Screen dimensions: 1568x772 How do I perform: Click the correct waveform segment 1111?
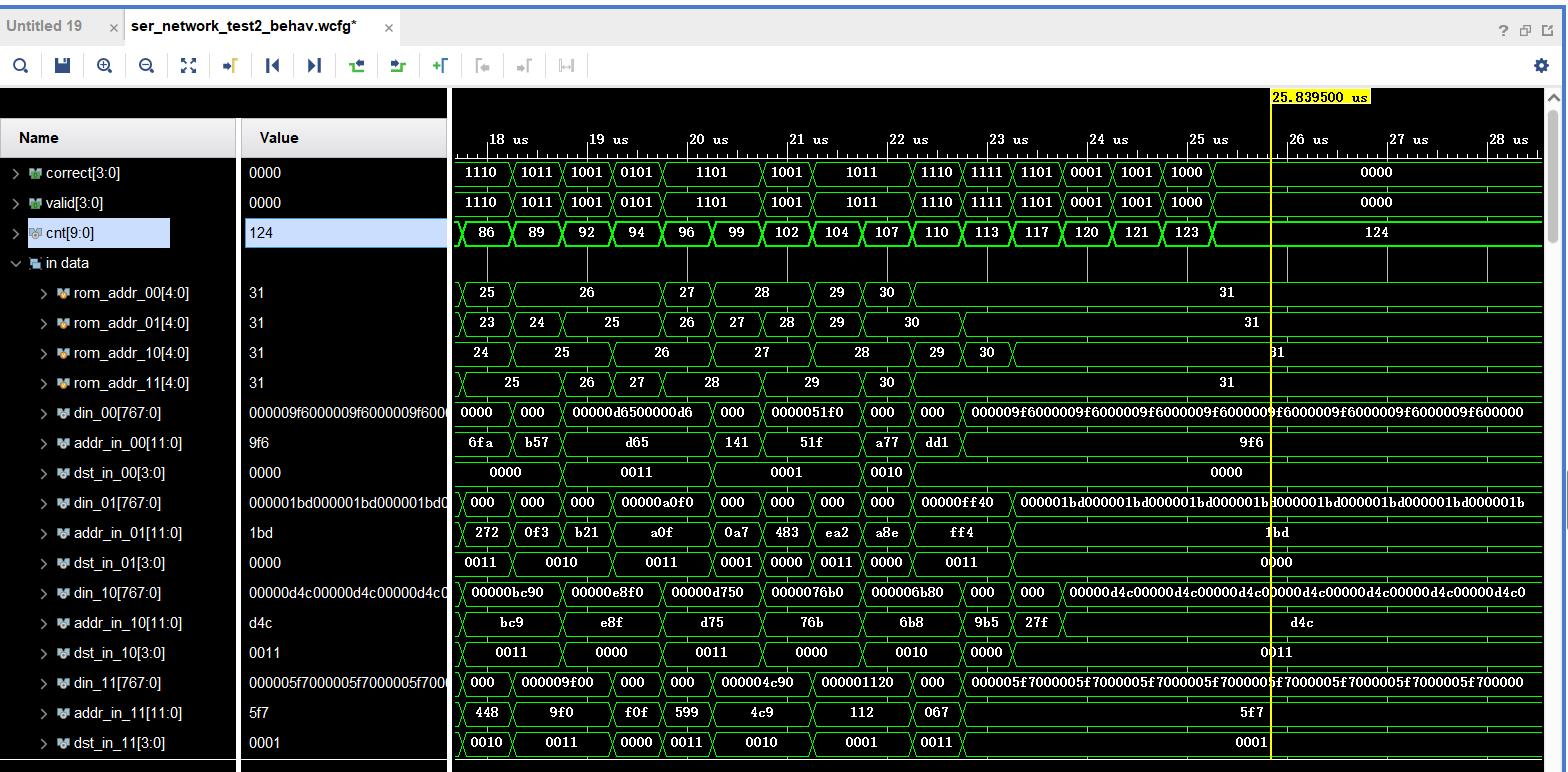tap(987, 172)
